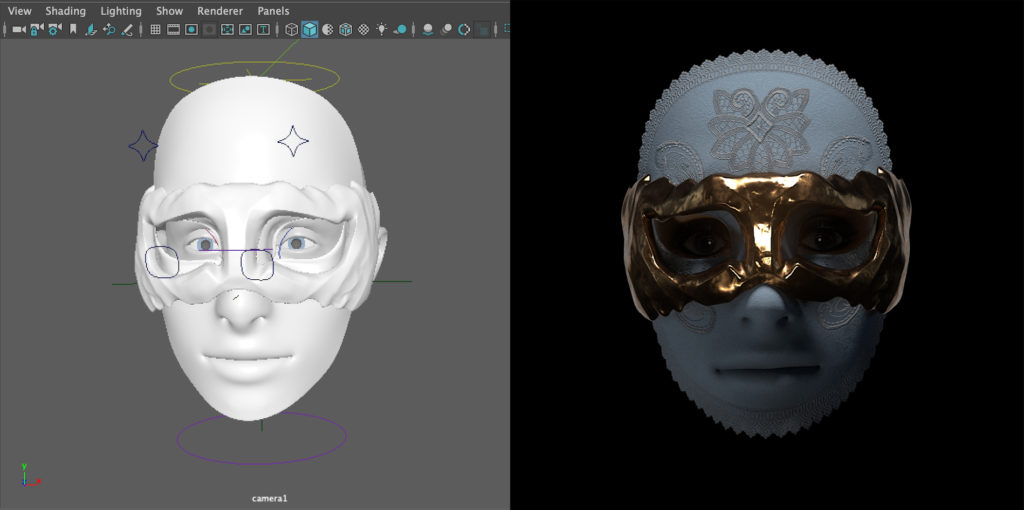This screenshot has width=1024, height=510.
Task: Select the left rounded-square eye control
Action: tap(162, 262)
